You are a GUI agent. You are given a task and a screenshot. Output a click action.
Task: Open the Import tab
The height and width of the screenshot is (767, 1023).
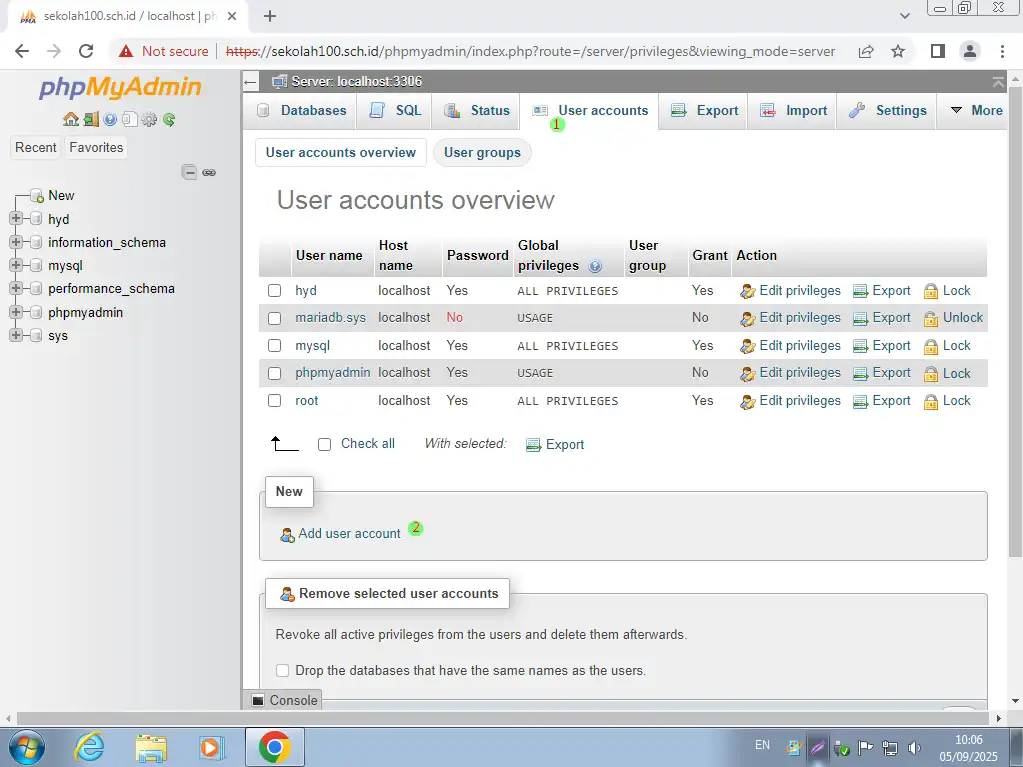(x=794, y=111)
